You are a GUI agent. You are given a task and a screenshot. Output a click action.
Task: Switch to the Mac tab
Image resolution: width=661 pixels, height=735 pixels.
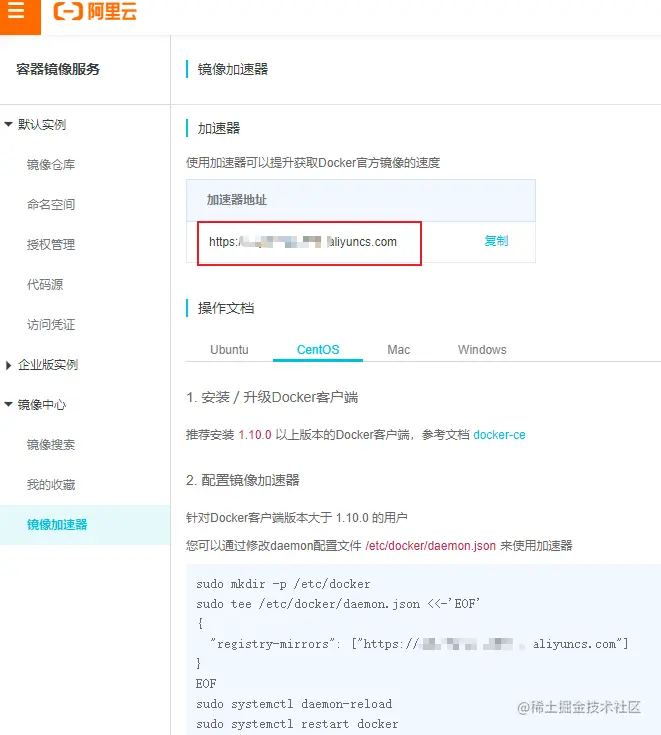coord(398,350)
